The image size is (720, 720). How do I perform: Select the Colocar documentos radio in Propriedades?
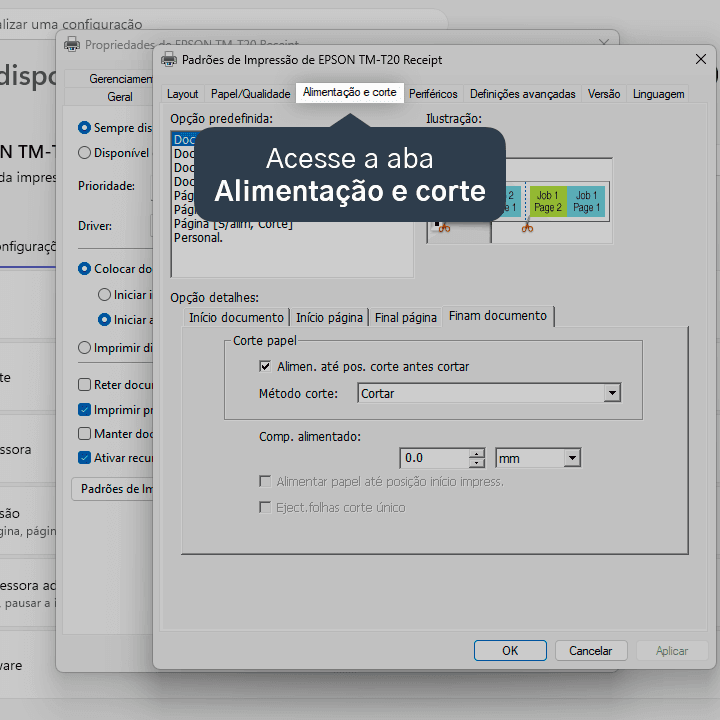84,269
